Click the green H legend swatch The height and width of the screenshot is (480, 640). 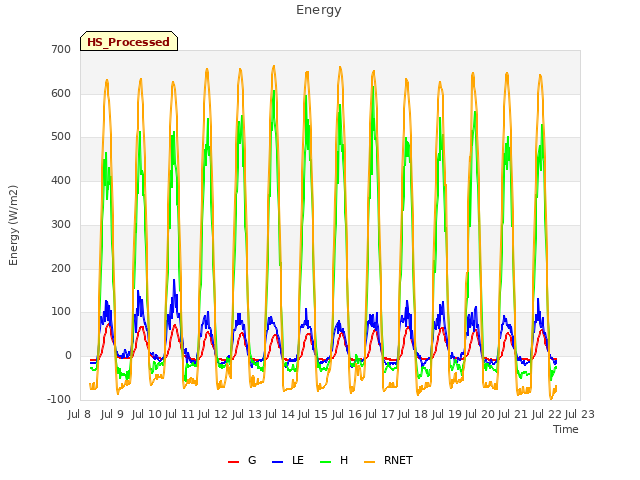coord(325,462)
